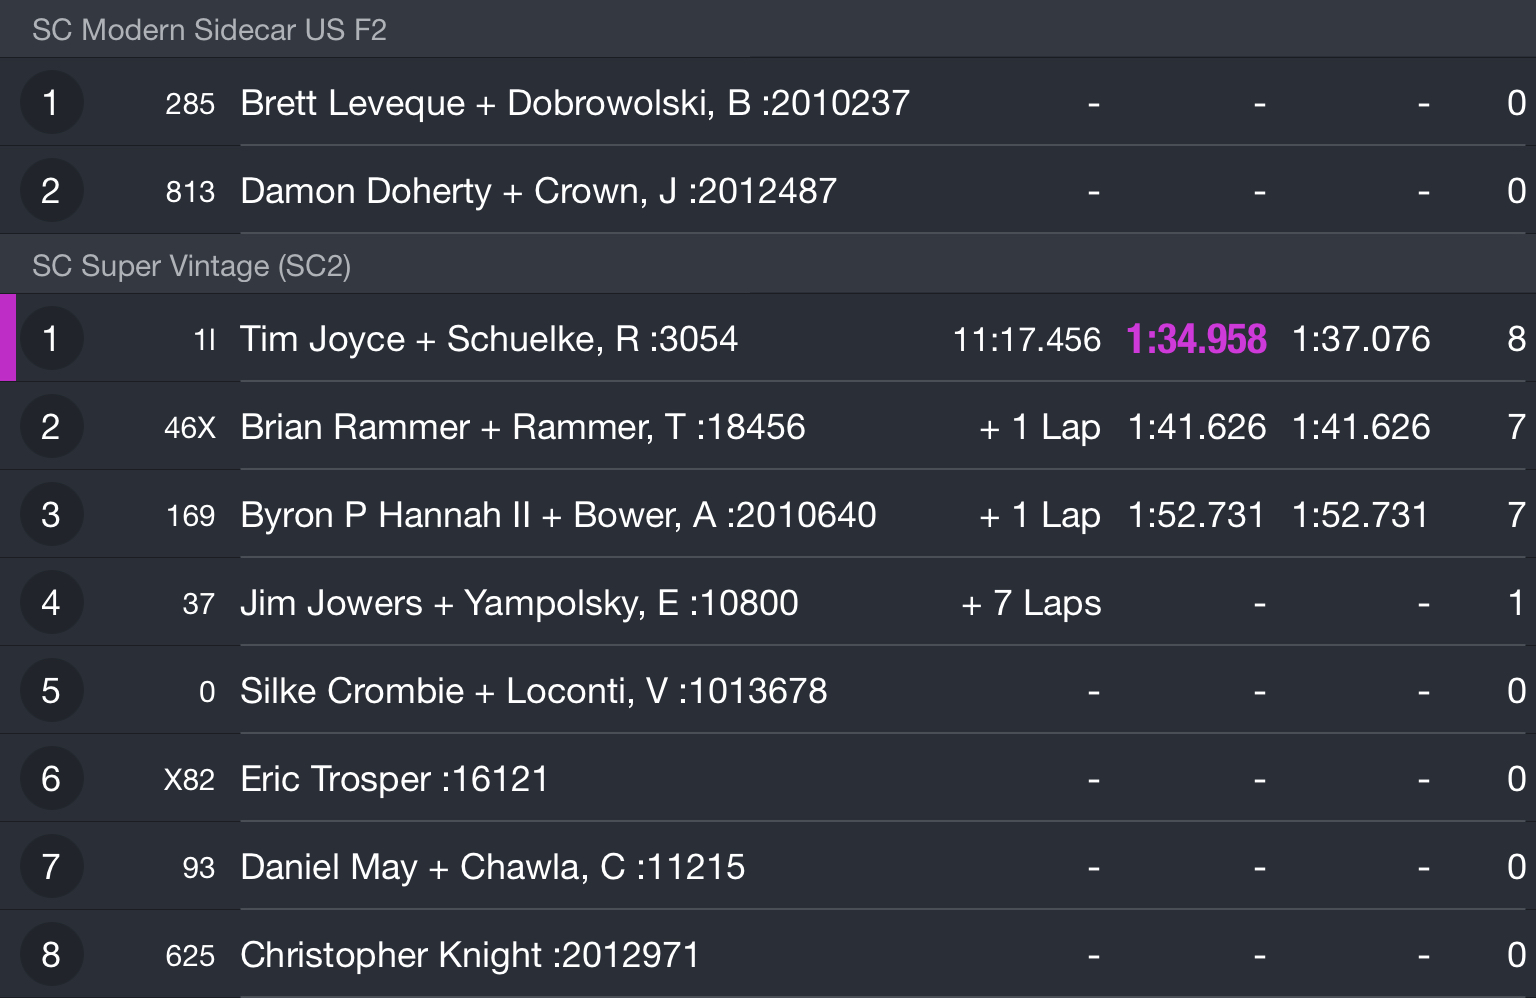The width and height of the screenshot is (1536, 998).
Task: Select the purple best lap time 1:34.958
Action: click(1196, 340)
